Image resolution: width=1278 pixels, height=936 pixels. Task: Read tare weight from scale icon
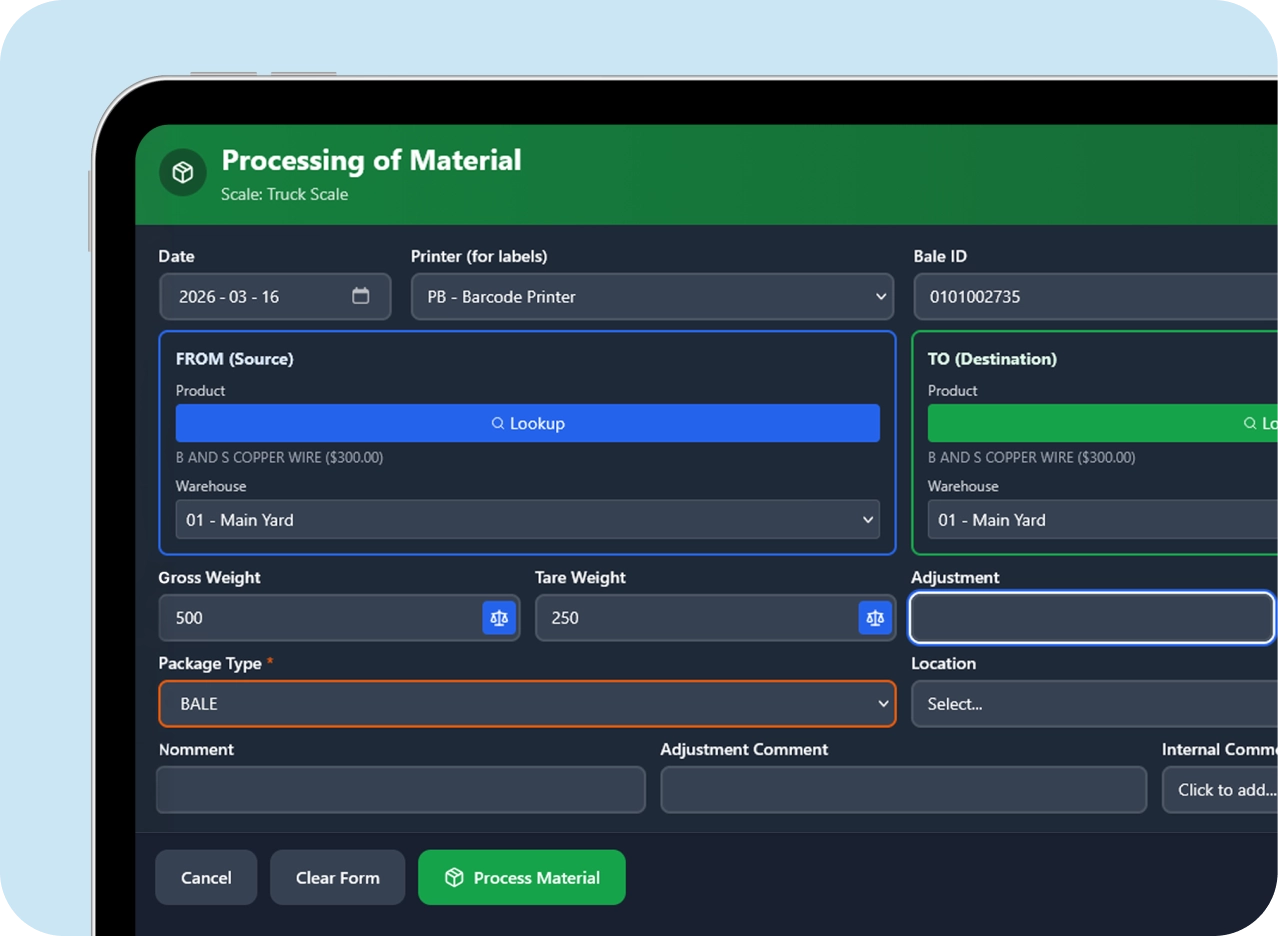[x=875, y=618]
